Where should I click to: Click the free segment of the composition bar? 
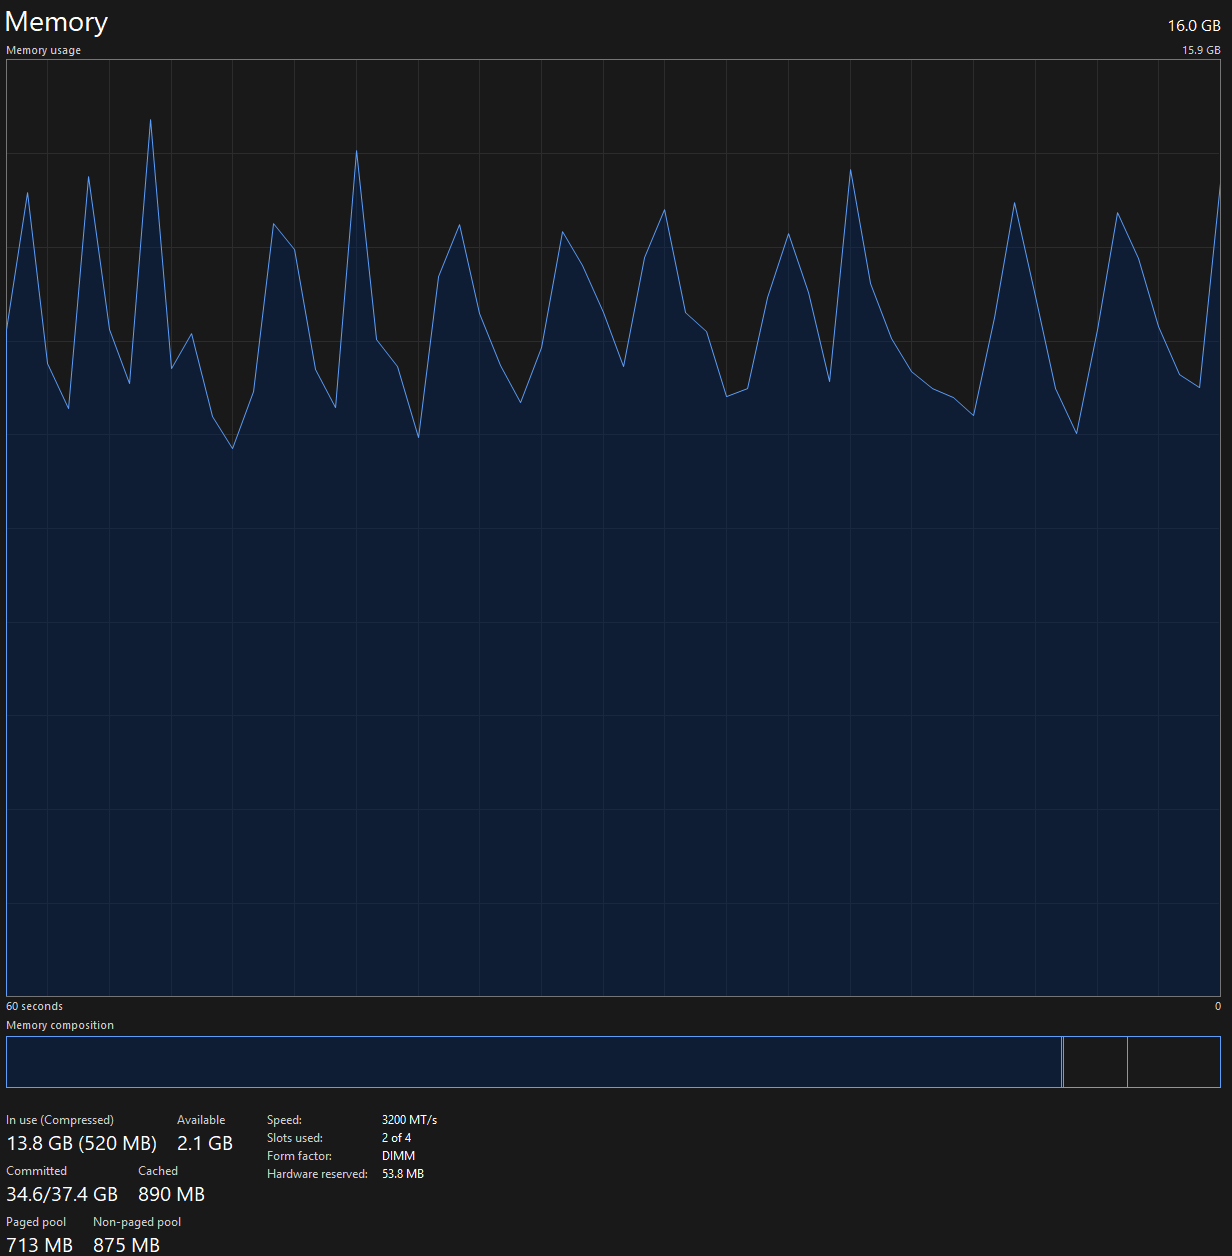(x=1173, y=1062)
